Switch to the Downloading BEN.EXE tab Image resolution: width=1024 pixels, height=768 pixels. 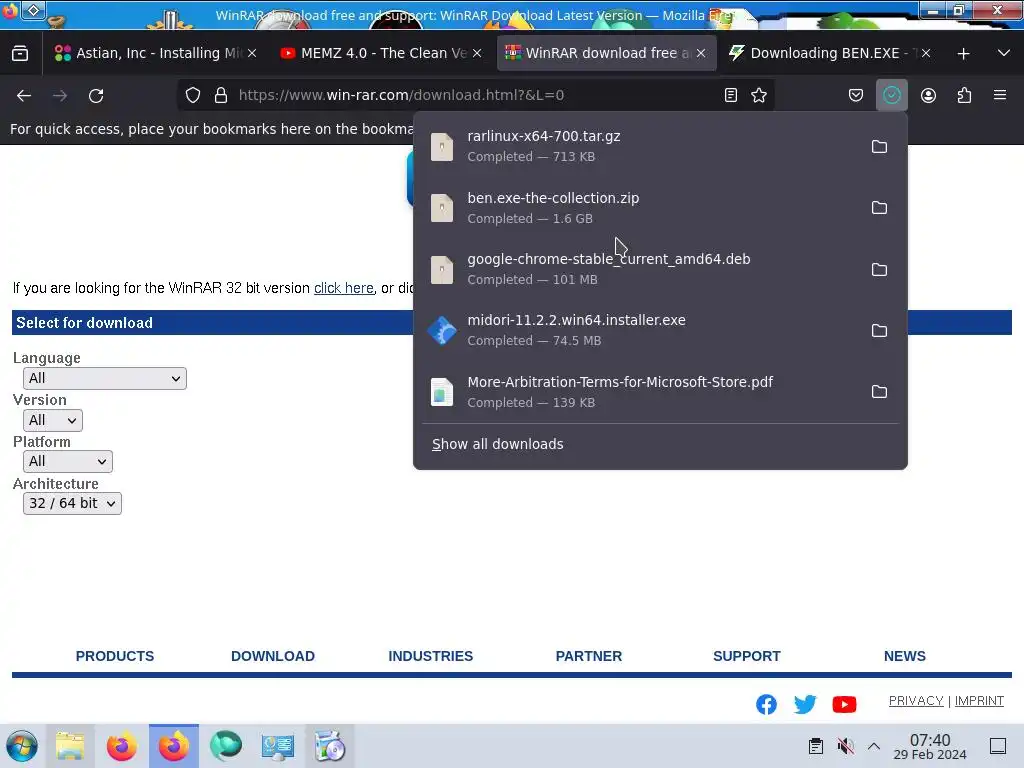click(x=831, y=54)
